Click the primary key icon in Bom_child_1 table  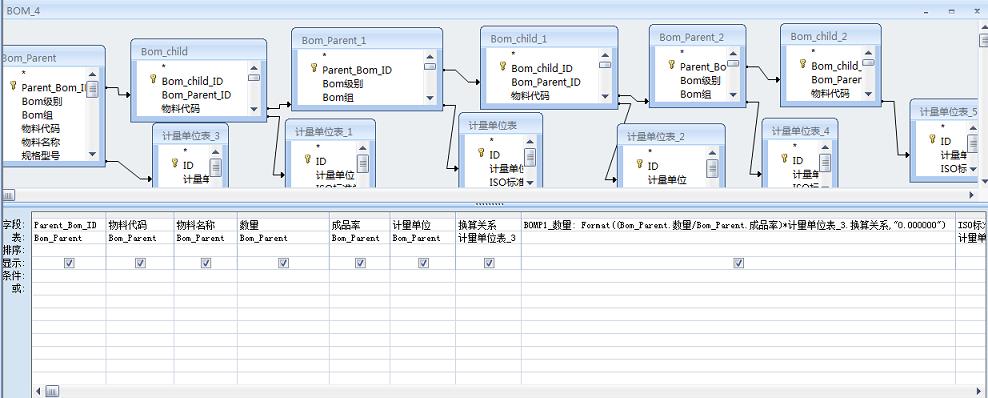coord(503,65)
